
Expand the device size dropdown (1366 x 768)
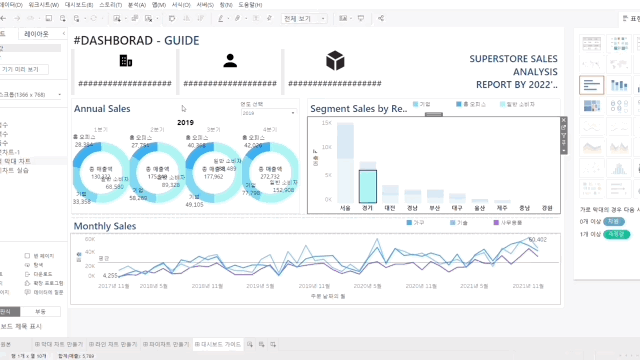coord(31,95)
